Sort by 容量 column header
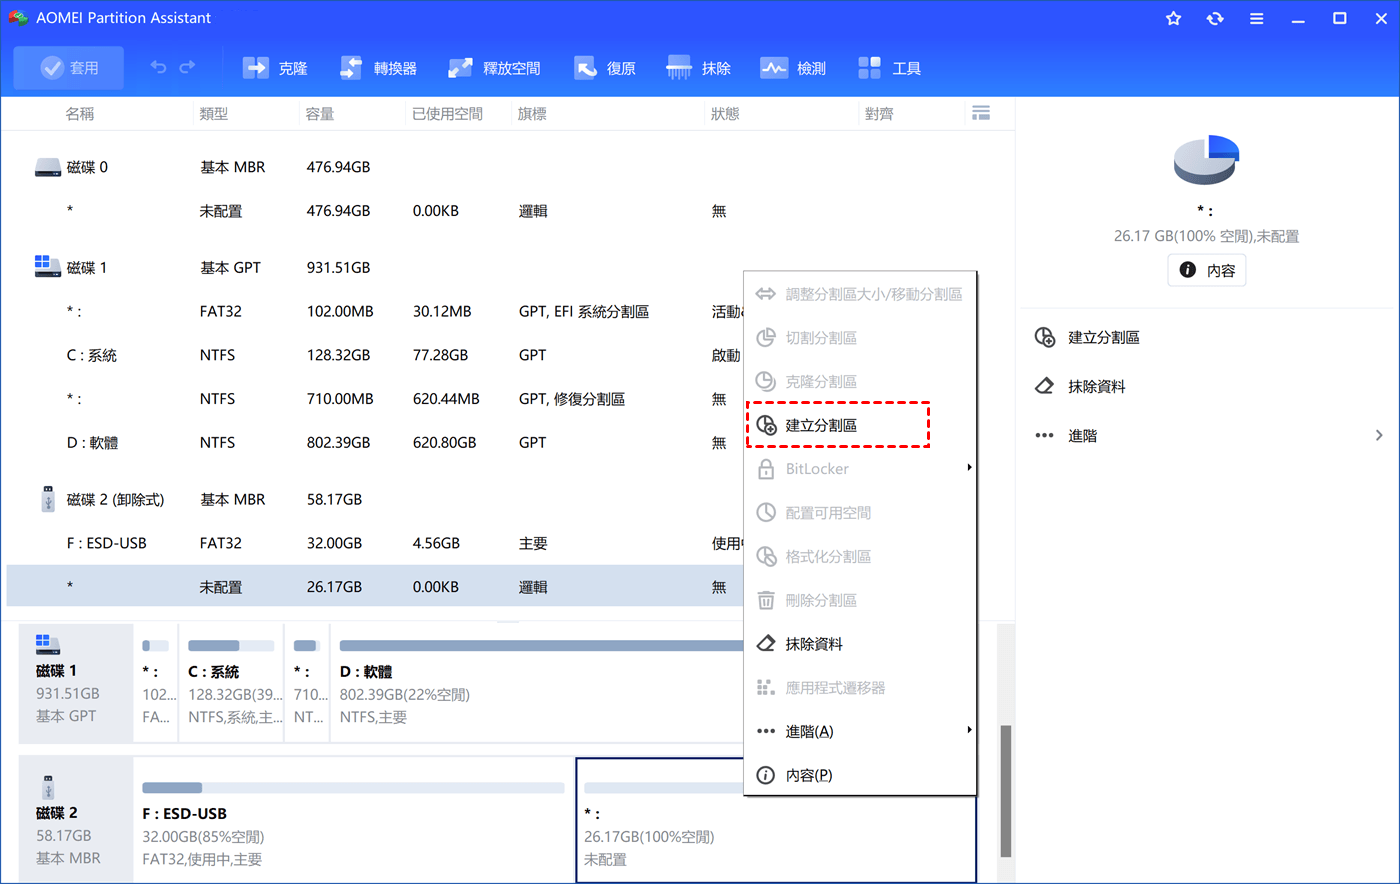This screenshot has width=1400, height=884. [320, 114]
